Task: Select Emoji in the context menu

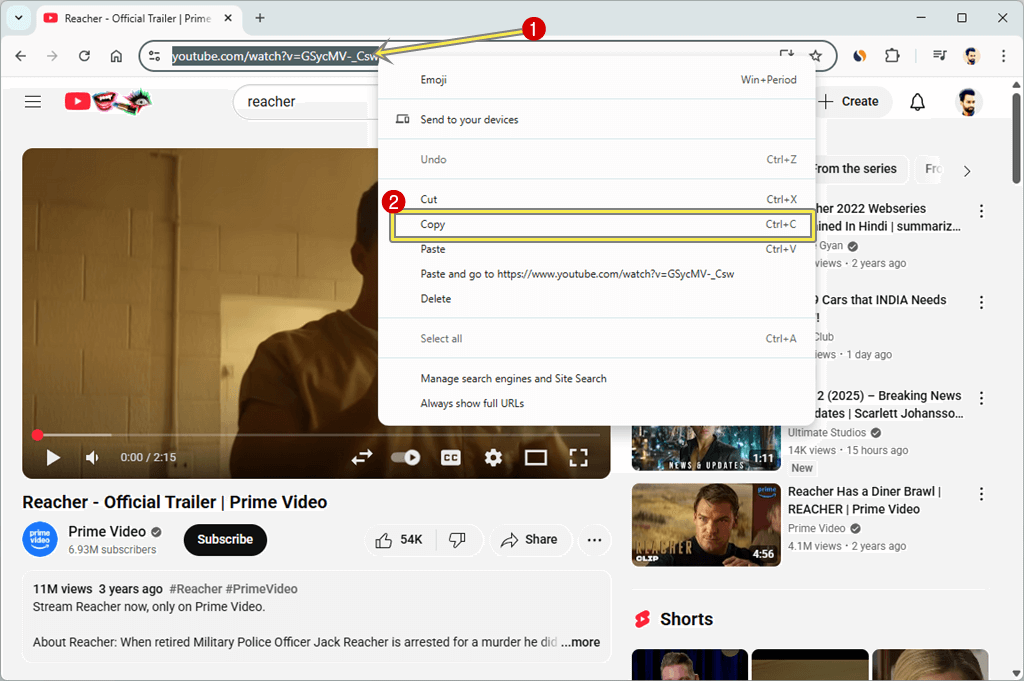Action: 596,80
